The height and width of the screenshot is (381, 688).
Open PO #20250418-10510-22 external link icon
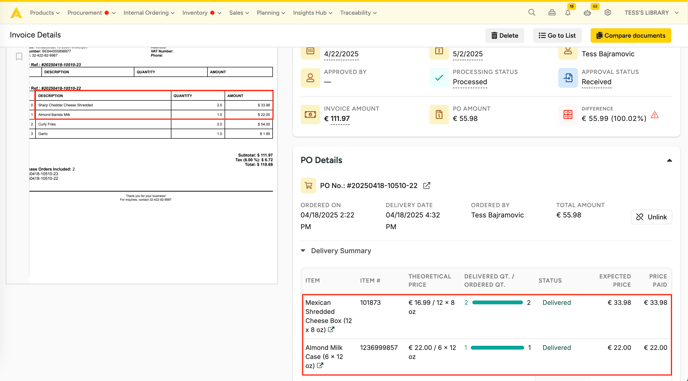(x=426, y=186)
